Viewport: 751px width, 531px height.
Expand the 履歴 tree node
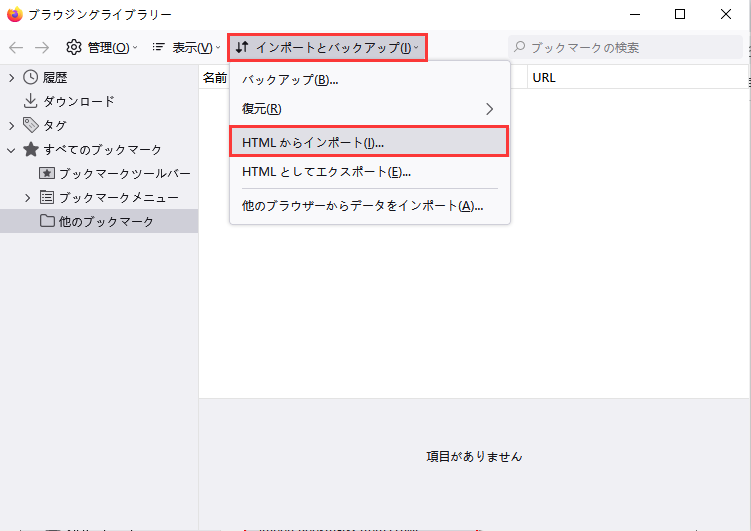point(11,77)
